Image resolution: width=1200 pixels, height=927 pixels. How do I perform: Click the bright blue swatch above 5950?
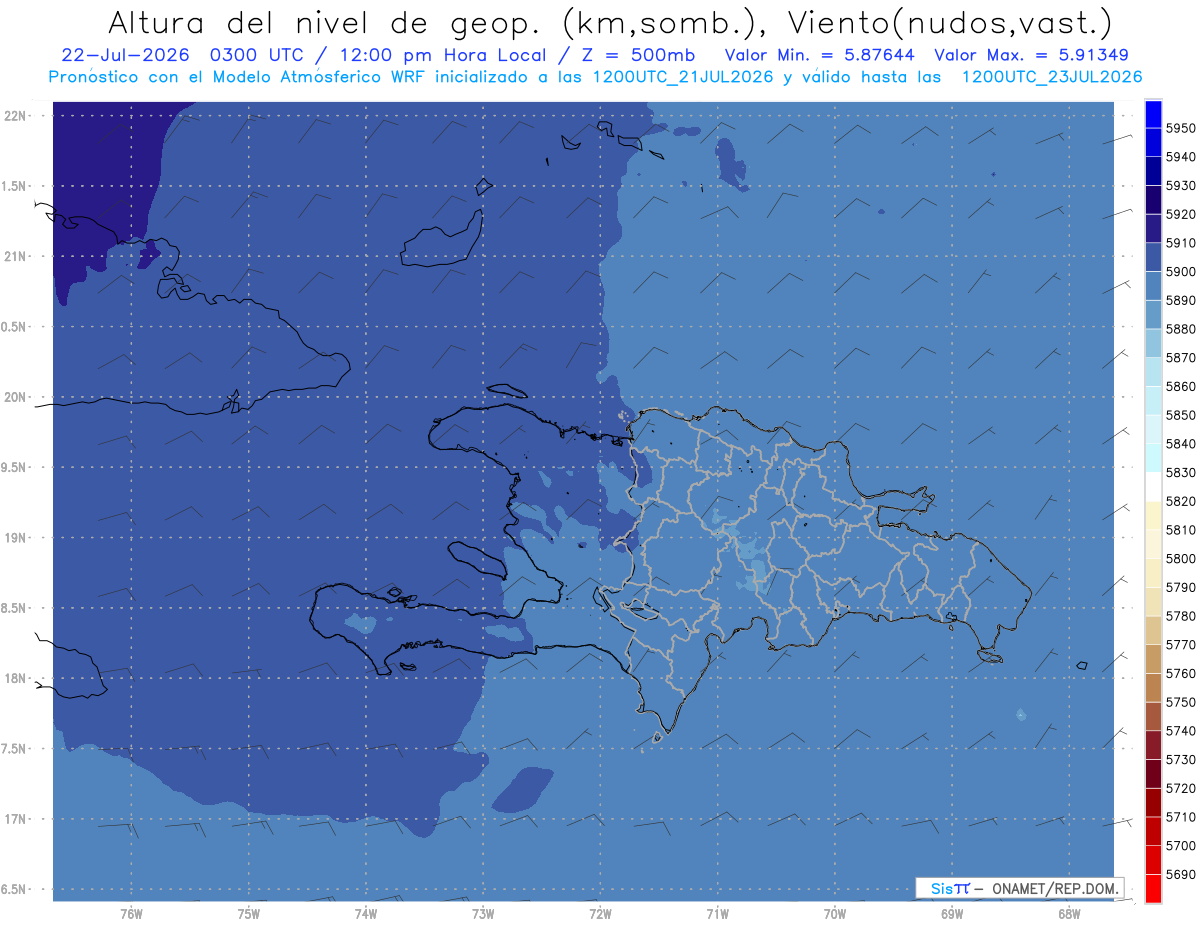pos(1153,114)
